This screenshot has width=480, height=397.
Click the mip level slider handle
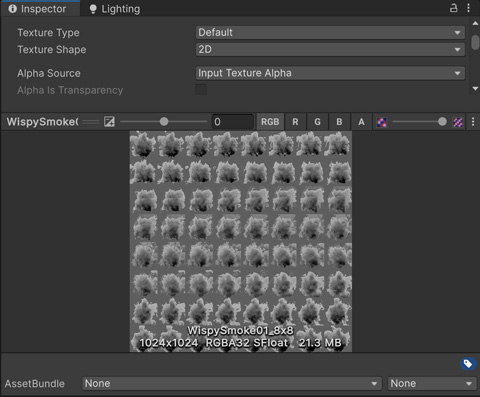click(442, 122)
